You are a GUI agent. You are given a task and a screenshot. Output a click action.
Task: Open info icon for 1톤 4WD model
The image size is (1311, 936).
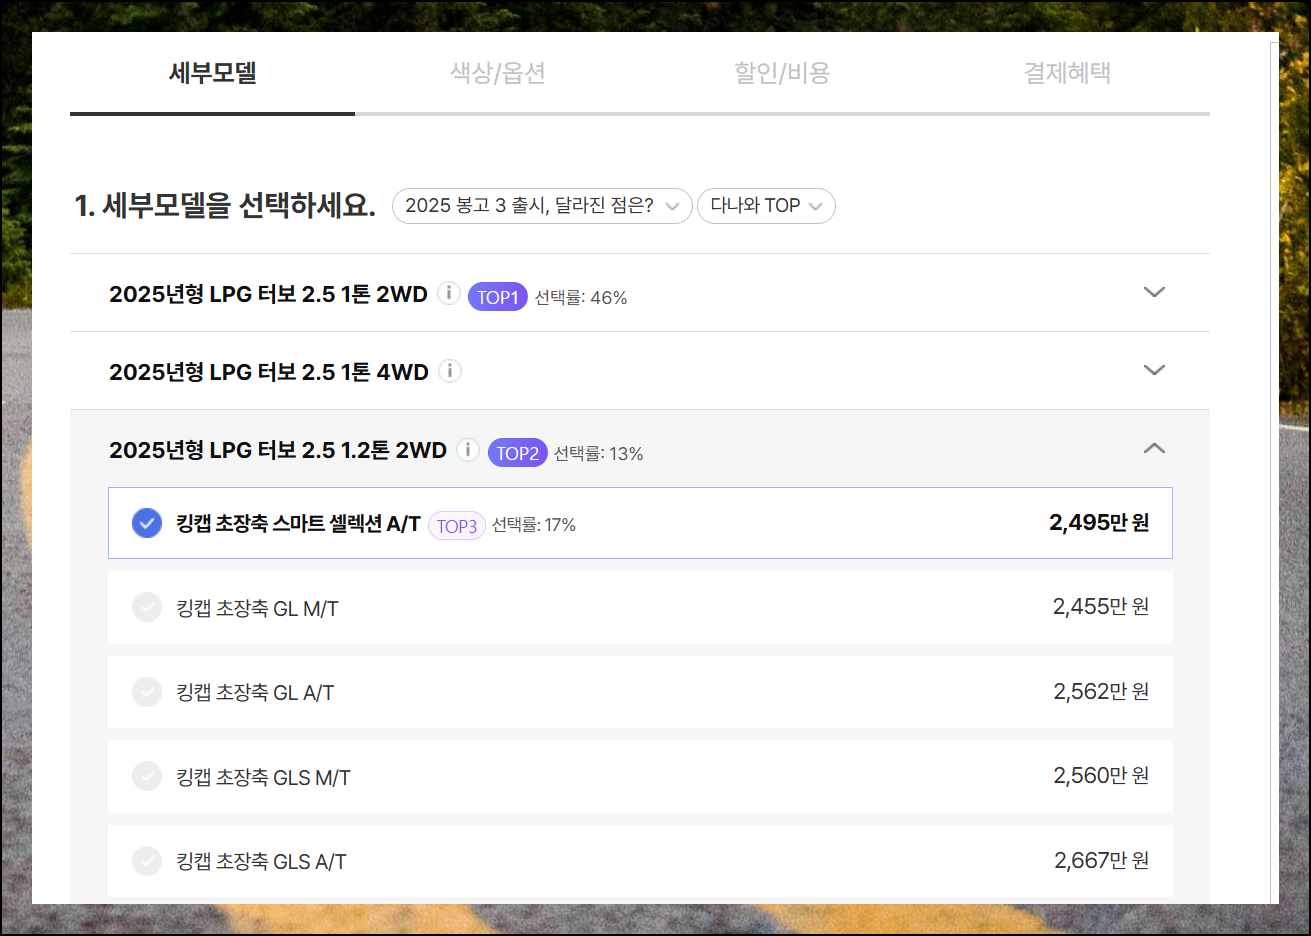[450, 371]
